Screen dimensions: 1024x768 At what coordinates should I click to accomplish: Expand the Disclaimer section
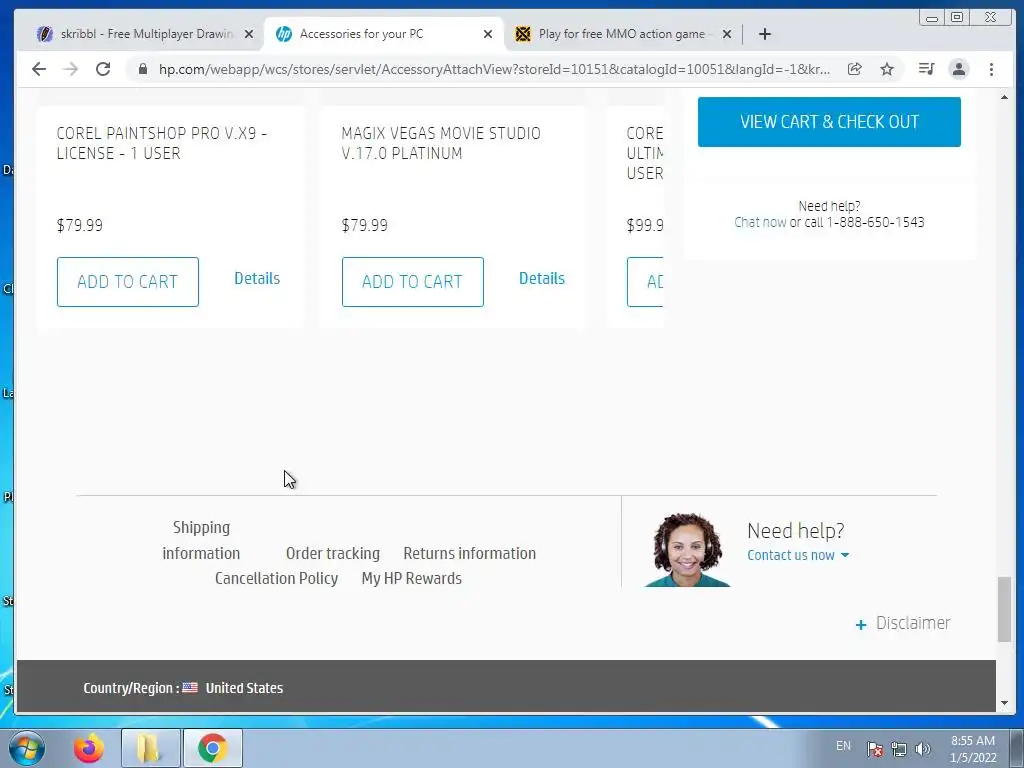point(903,624)
